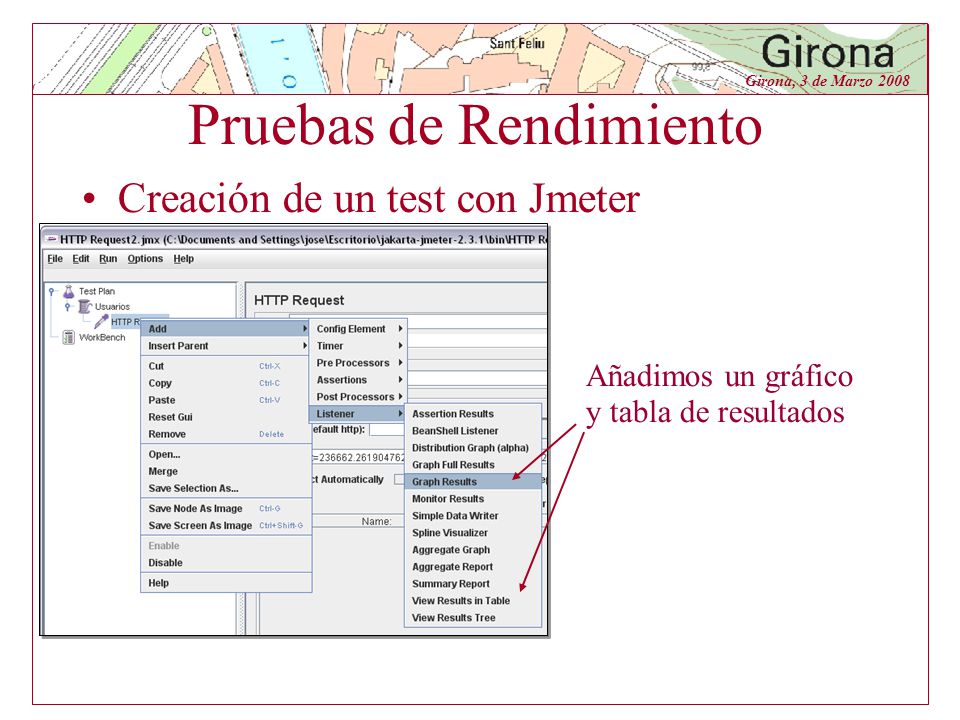Select Reset Gui in context menu
The height and width of the screenshot is (720, 960).
point(226,417)
